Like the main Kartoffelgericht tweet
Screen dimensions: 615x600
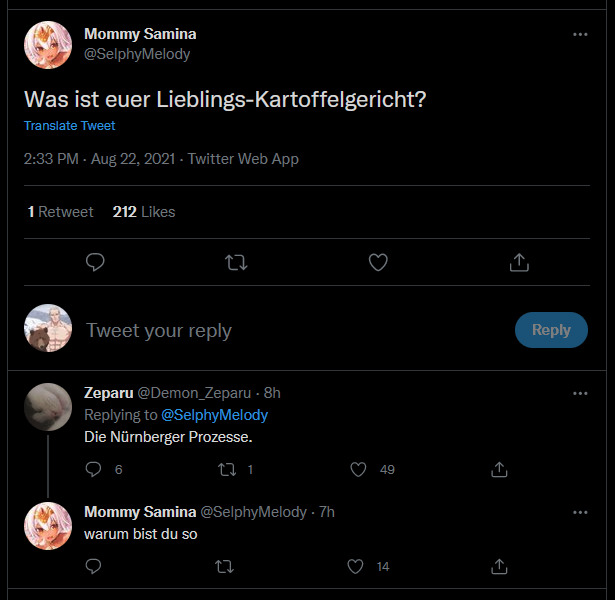tap(378, 263)
